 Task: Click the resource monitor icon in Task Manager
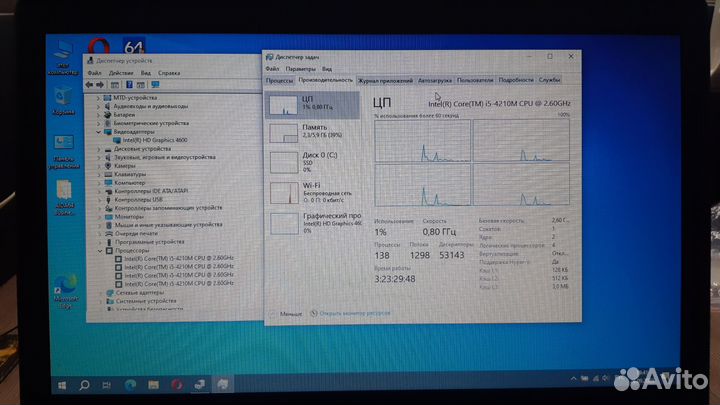point(314,313)
